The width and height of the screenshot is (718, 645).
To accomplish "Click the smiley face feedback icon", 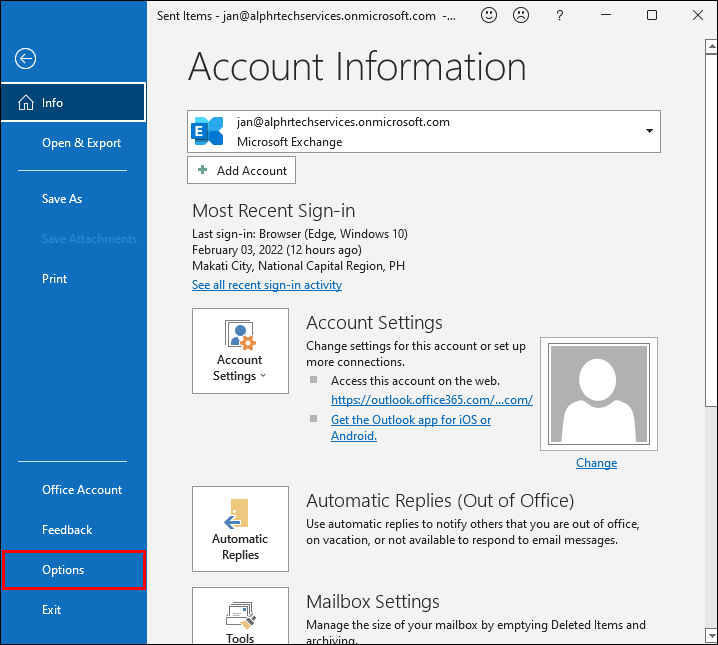I will (489, 16).
